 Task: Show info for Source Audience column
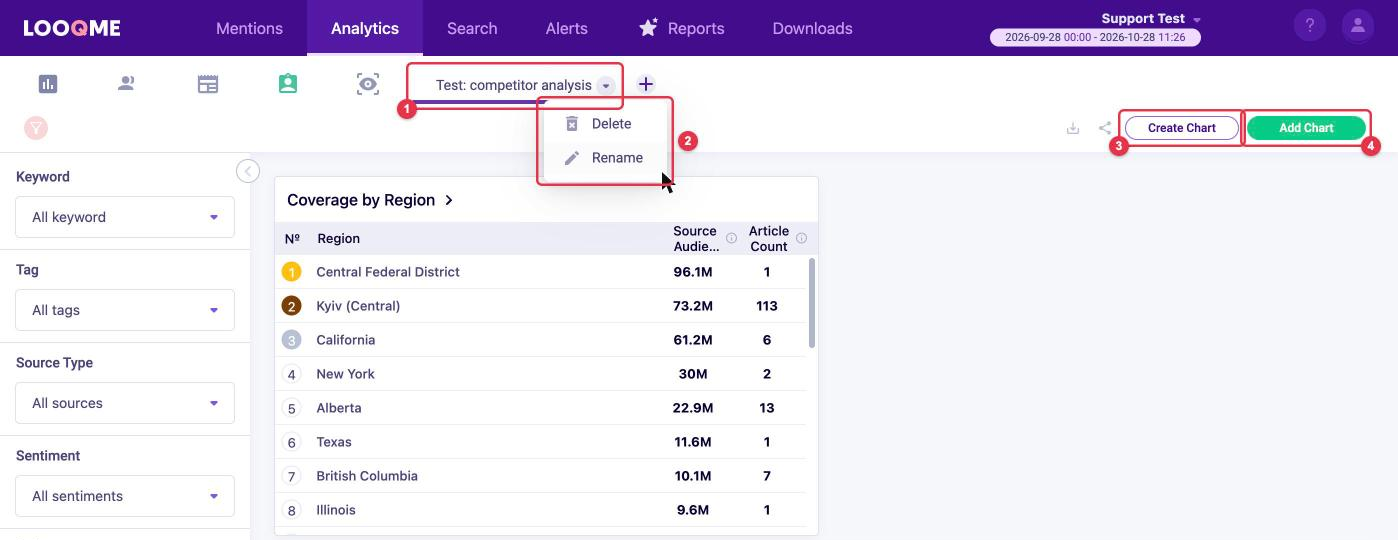pyautogui.click(x=731, y=238)
